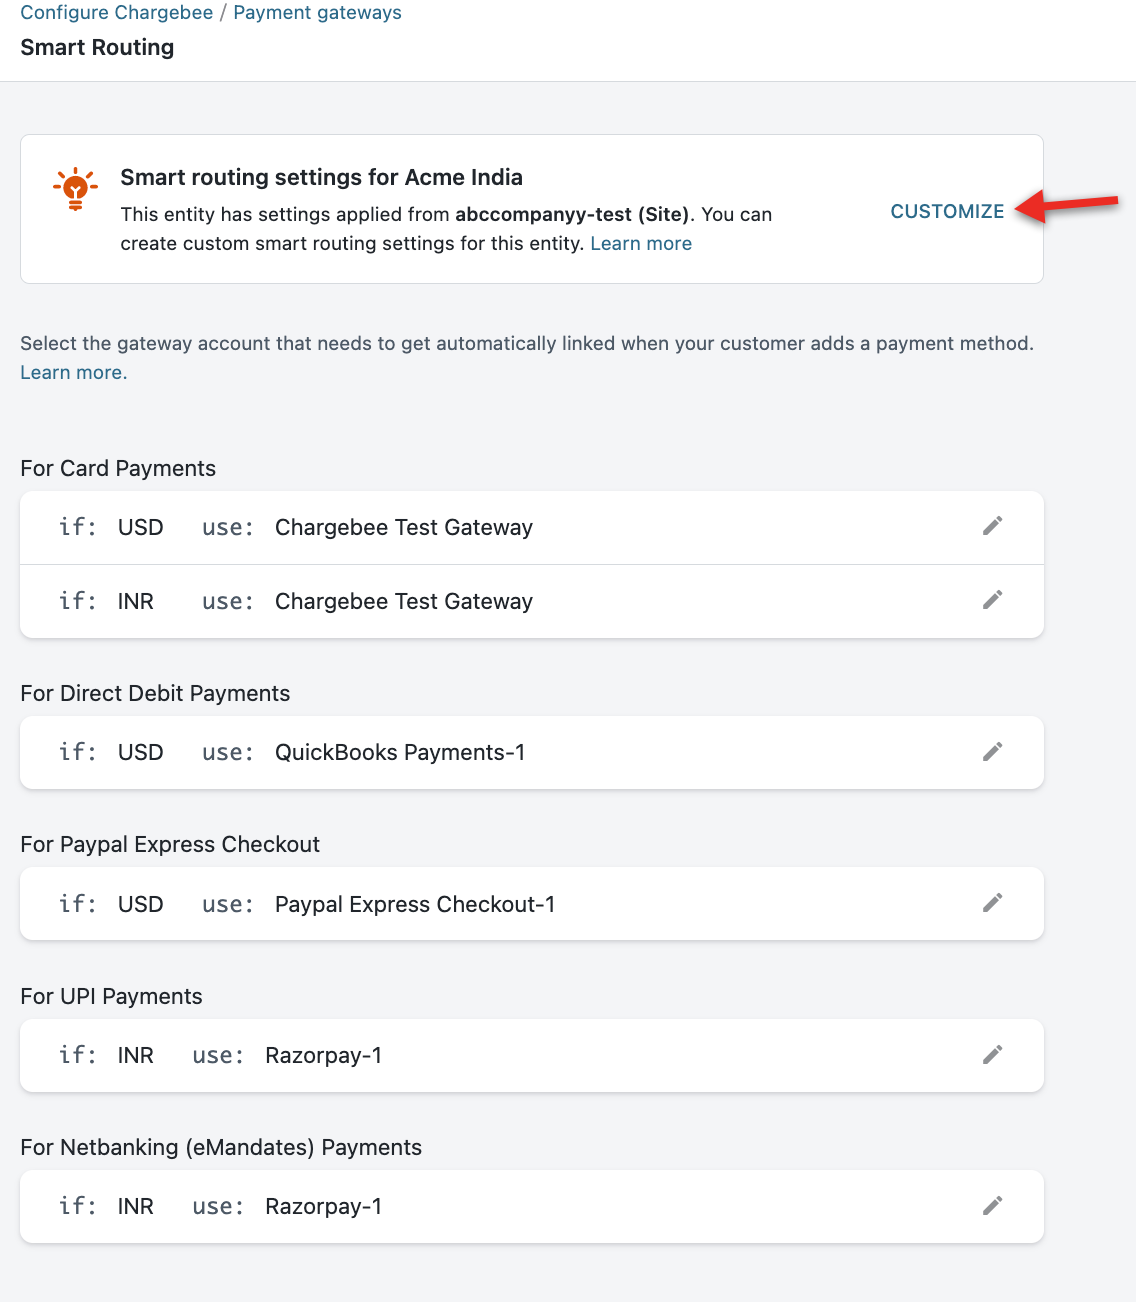Navigate to Payment gateways breadcrumb
1136x1302 pixels.
pos(317,13)
